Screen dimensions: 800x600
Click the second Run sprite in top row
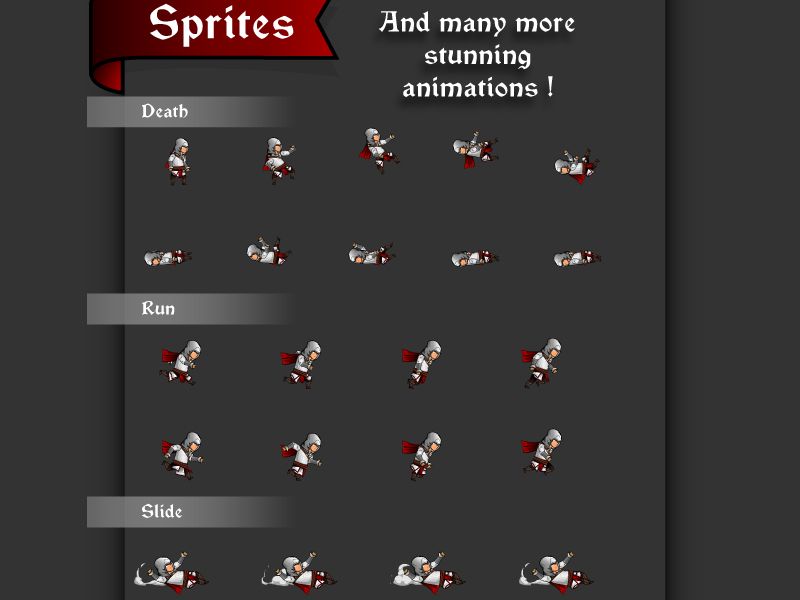[301, 364]
